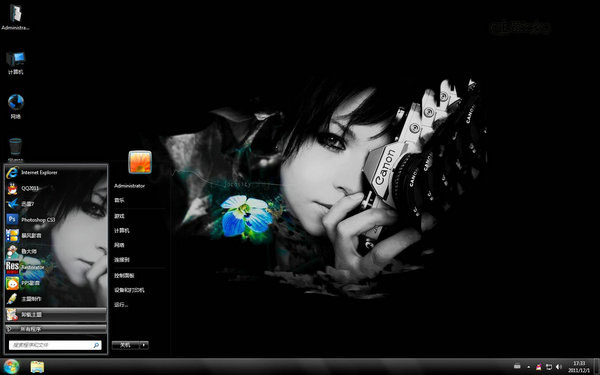Show hidden tray icons arrow
The image size is (600, 375).
coord(529,367)
